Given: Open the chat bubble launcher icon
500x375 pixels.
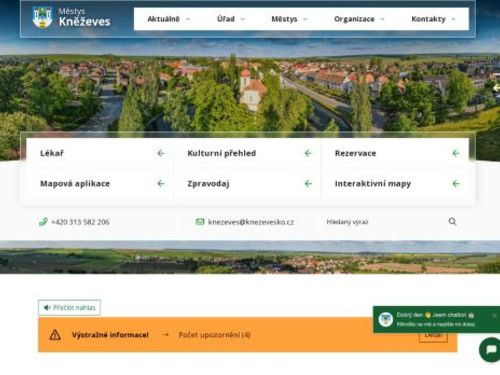Looking at the screenshot, I should [x=491, y=350].
